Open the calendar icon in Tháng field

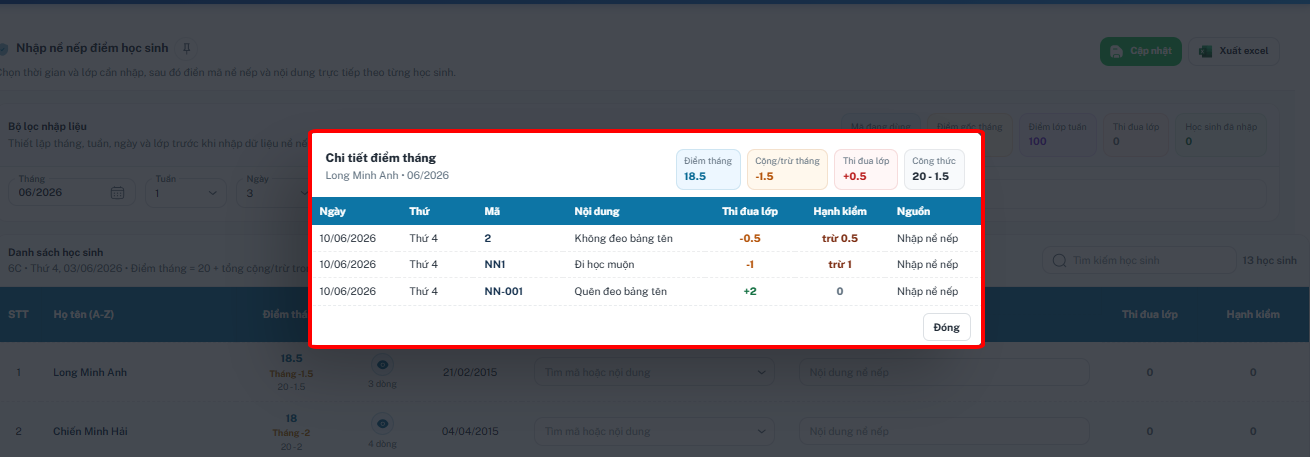(117, 192)
